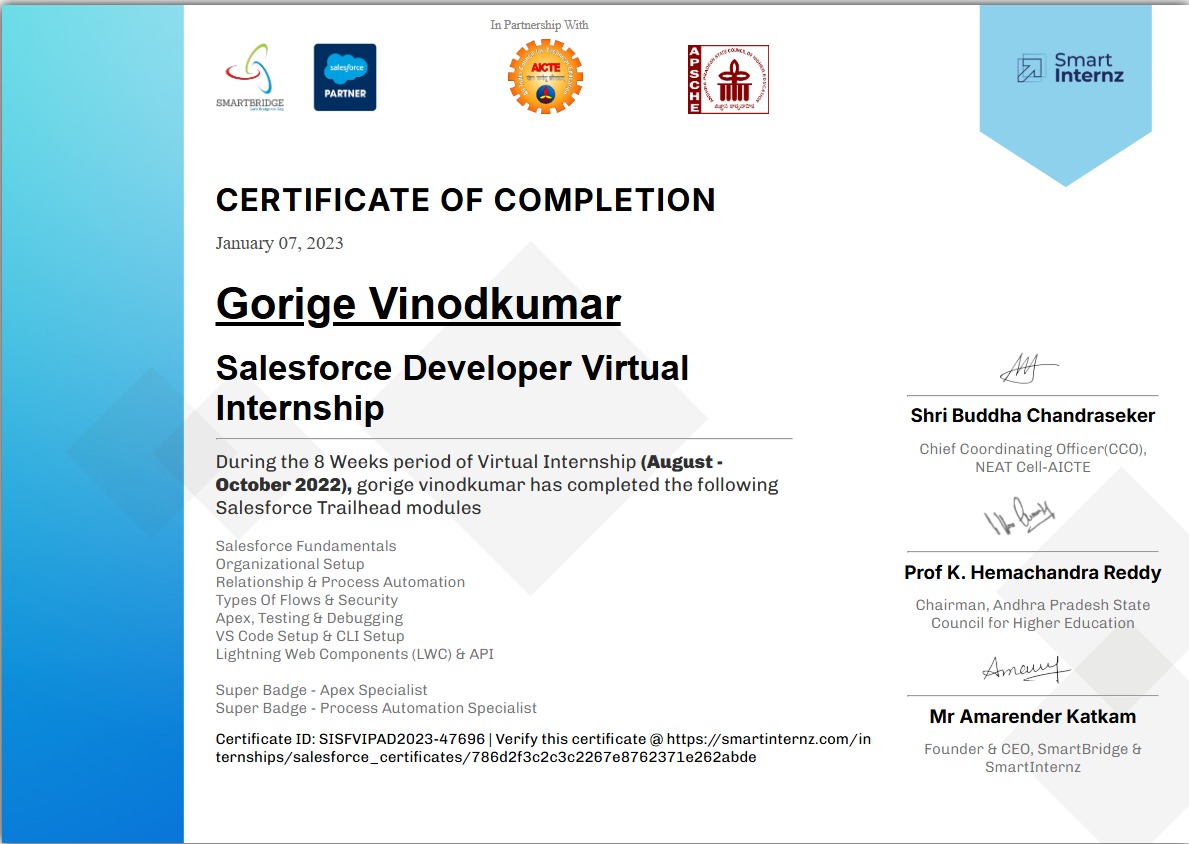Click the date January 07, 2023
The width and height of the screenshot is (1189, 844).
tap(279, 243)
